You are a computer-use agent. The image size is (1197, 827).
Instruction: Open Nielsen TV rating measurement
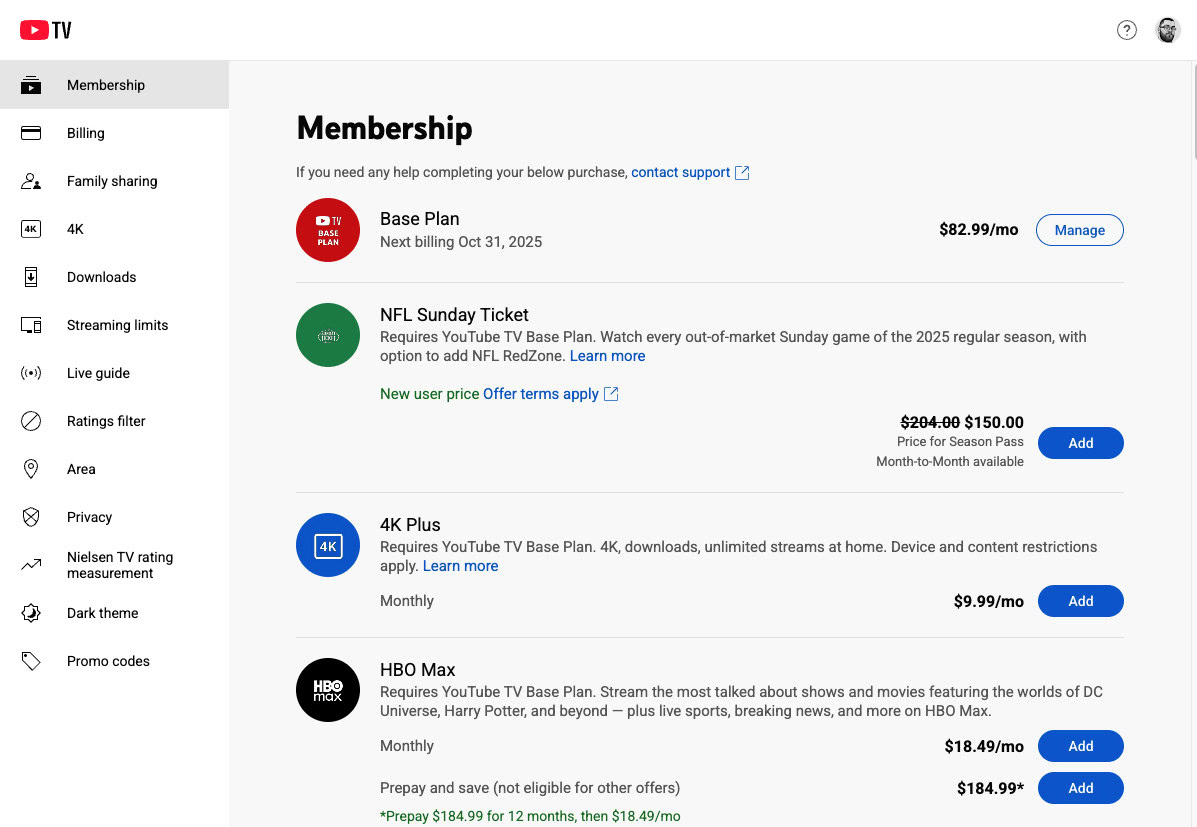click(119, 565)
